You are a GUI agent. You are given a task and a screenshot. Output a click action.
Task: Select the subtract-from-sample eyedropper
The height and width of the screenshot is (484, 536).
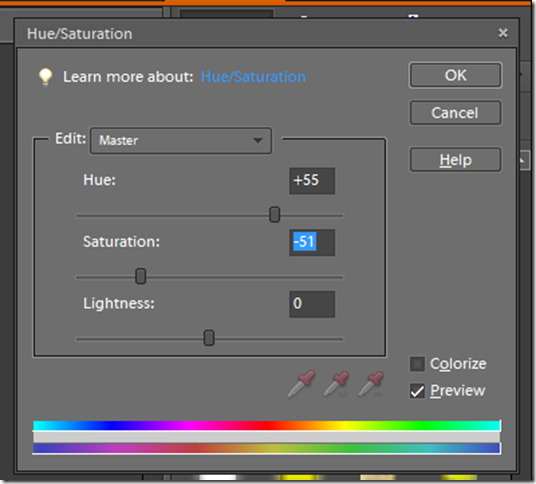click(371, 385)
